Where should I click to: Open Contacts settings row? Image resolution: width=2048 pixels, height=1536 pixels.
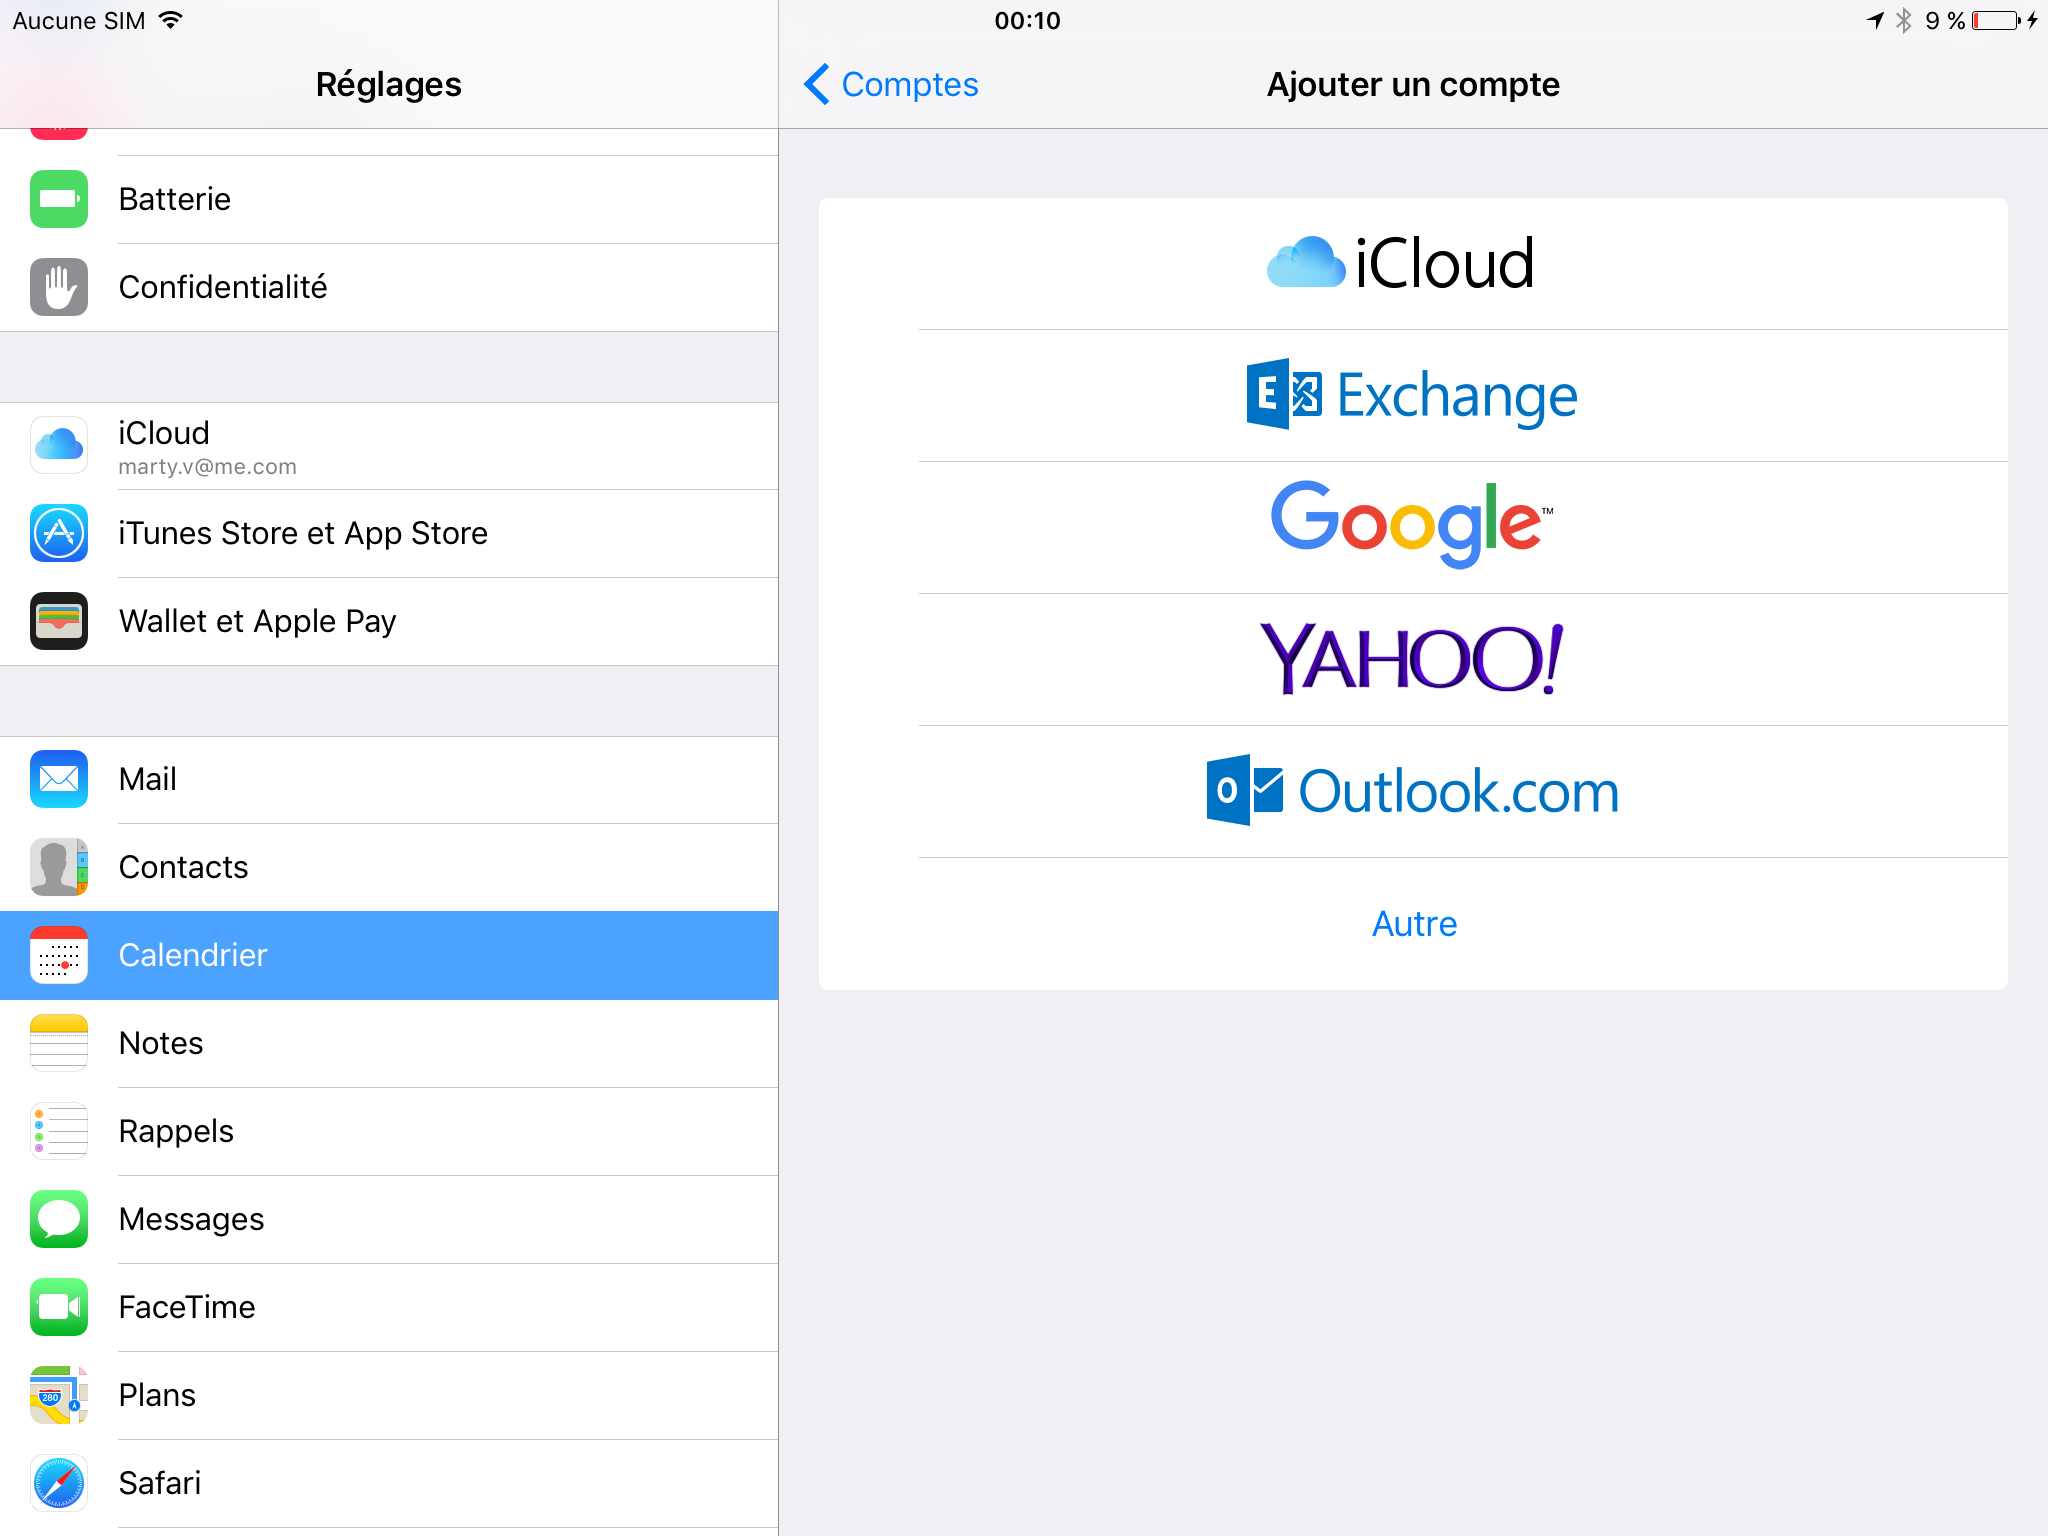389,867
